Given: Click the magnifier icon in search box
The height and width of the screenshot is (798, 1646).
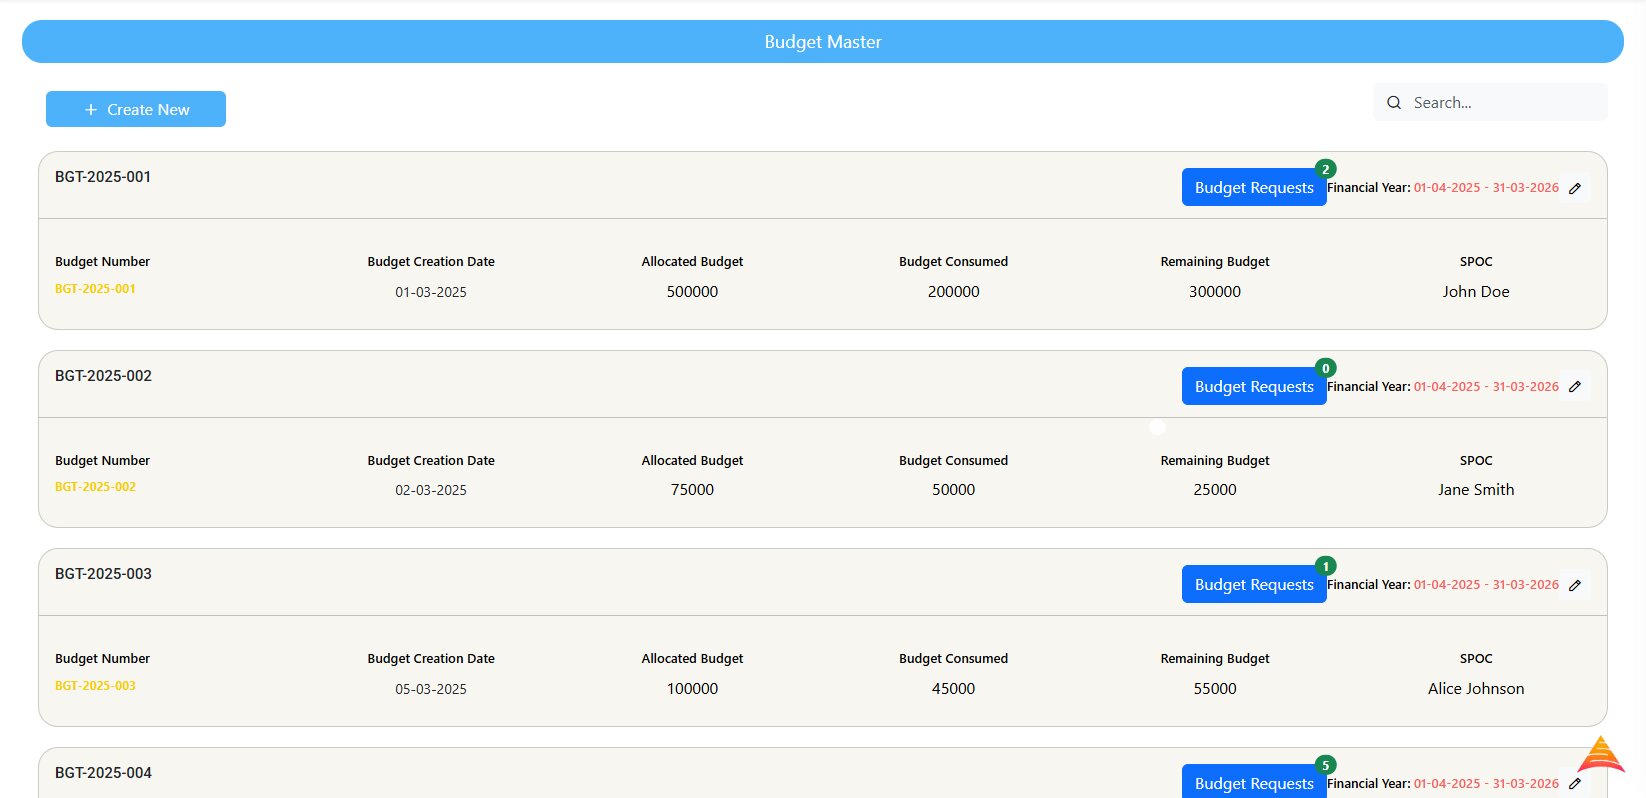Looking at the screenshot, I should coord(1394,103).
